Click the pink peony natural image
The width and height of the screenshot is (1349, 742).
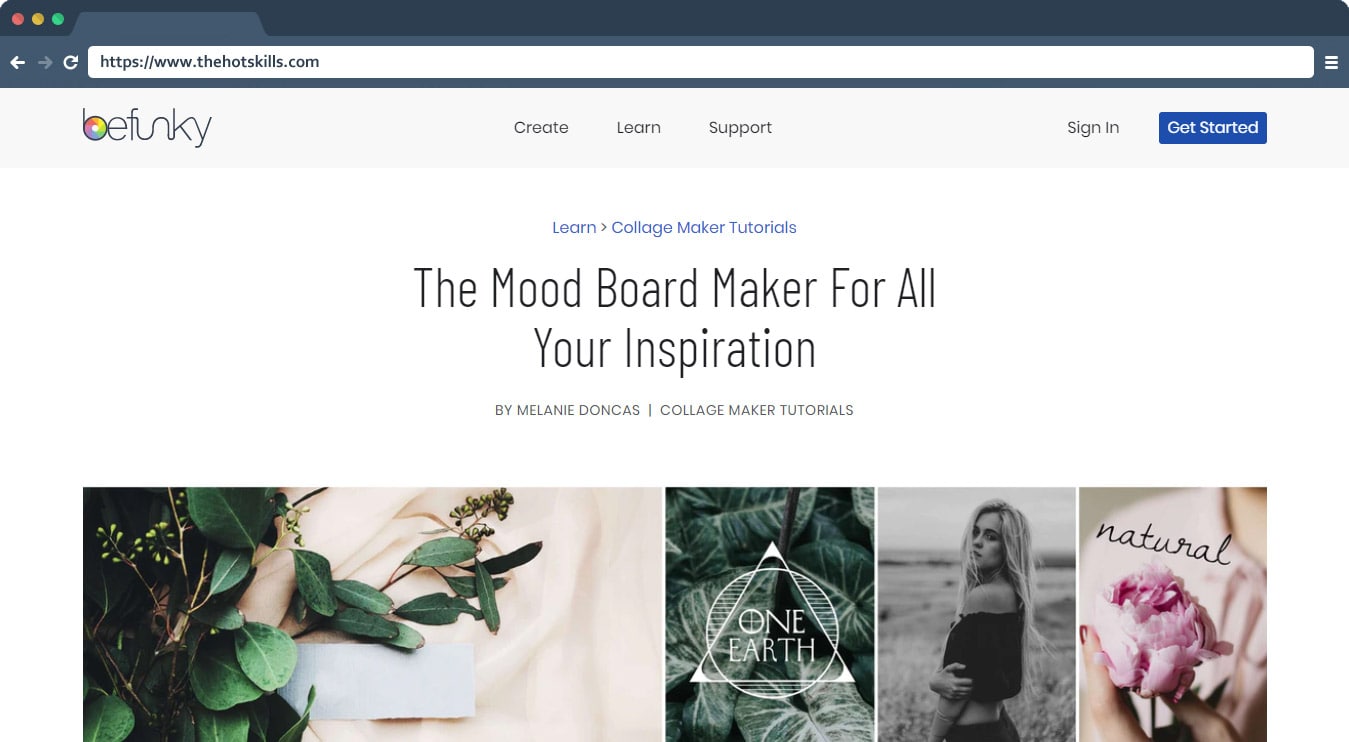1173,614
